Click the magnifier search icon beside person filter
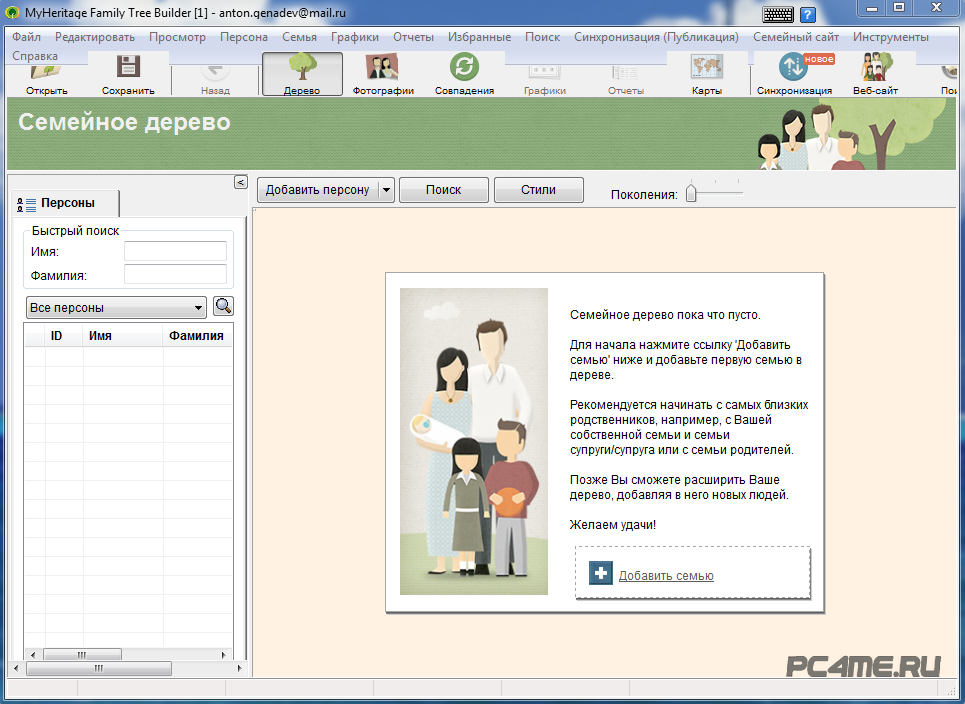Image resolution: width=965 pixels, height=704 pixels. pos(223,307)
